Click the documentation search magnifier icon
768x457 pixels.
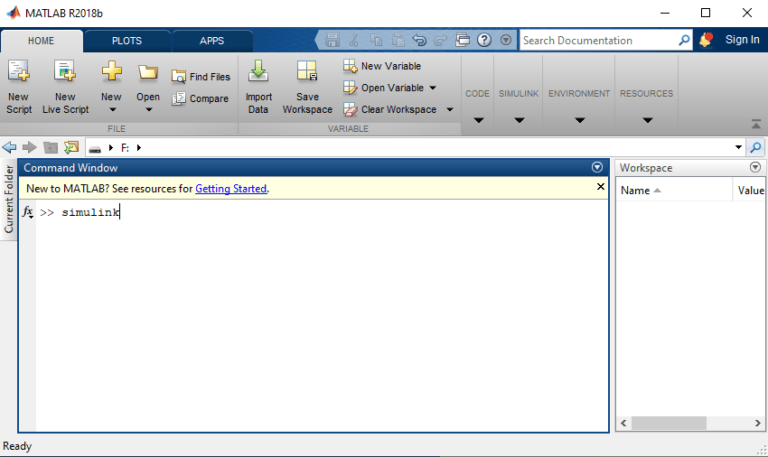pos(684,40)
